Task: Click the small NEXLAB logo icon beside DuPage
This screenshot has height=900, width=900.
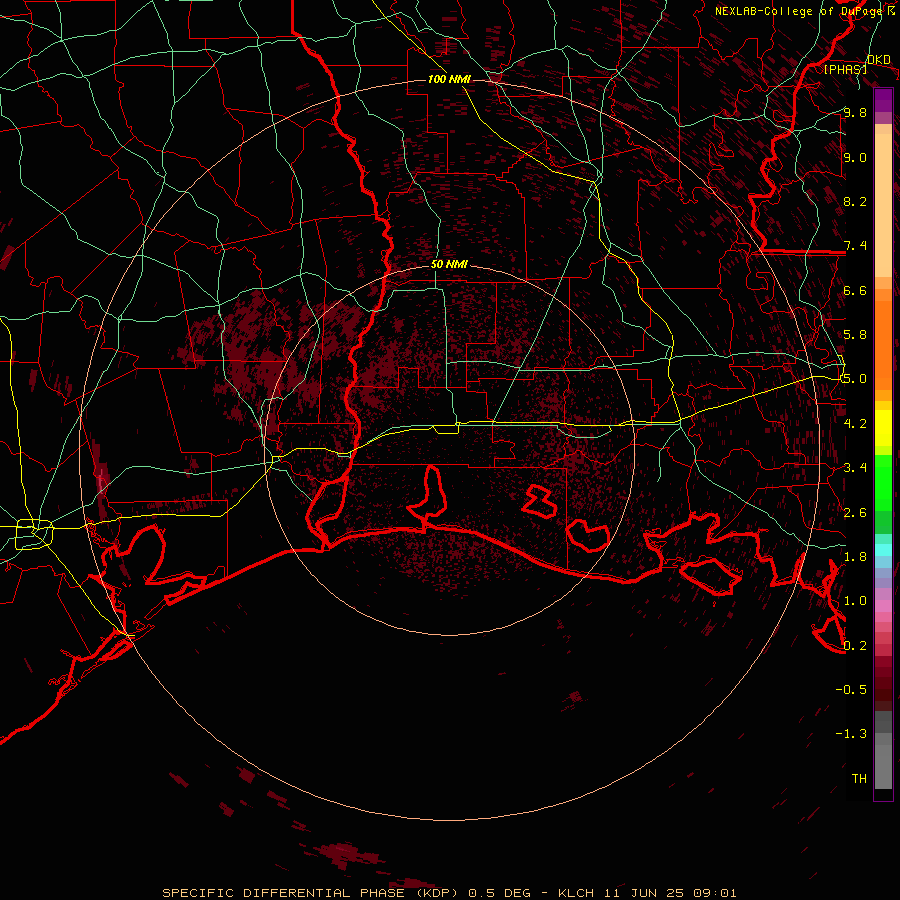Action: point(891,10)
